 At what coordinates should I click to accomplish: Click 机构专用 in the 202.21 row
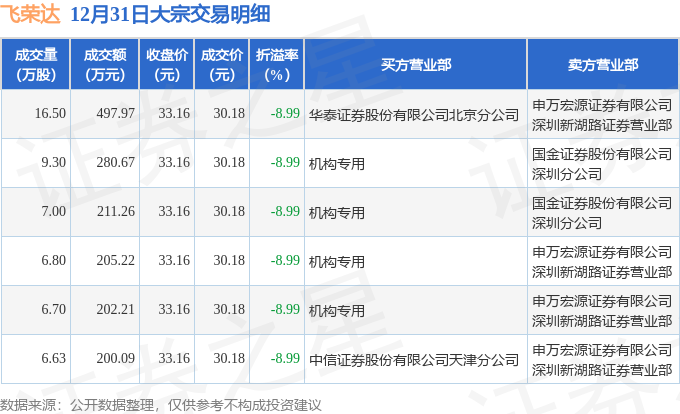pos(337,311)
